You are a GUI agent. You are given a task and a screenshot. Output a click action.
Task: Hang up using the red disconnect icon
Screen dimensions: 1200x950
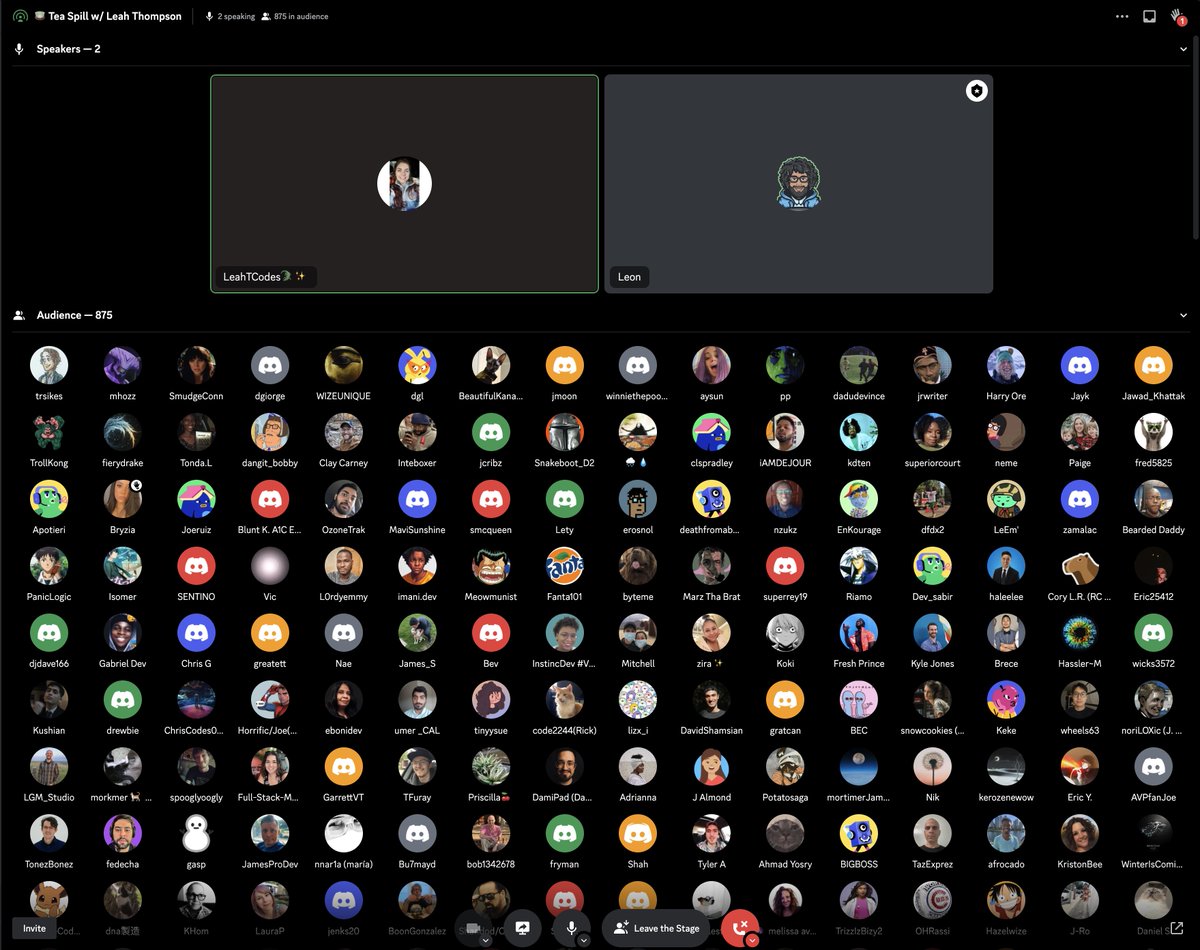coord(740,926)
